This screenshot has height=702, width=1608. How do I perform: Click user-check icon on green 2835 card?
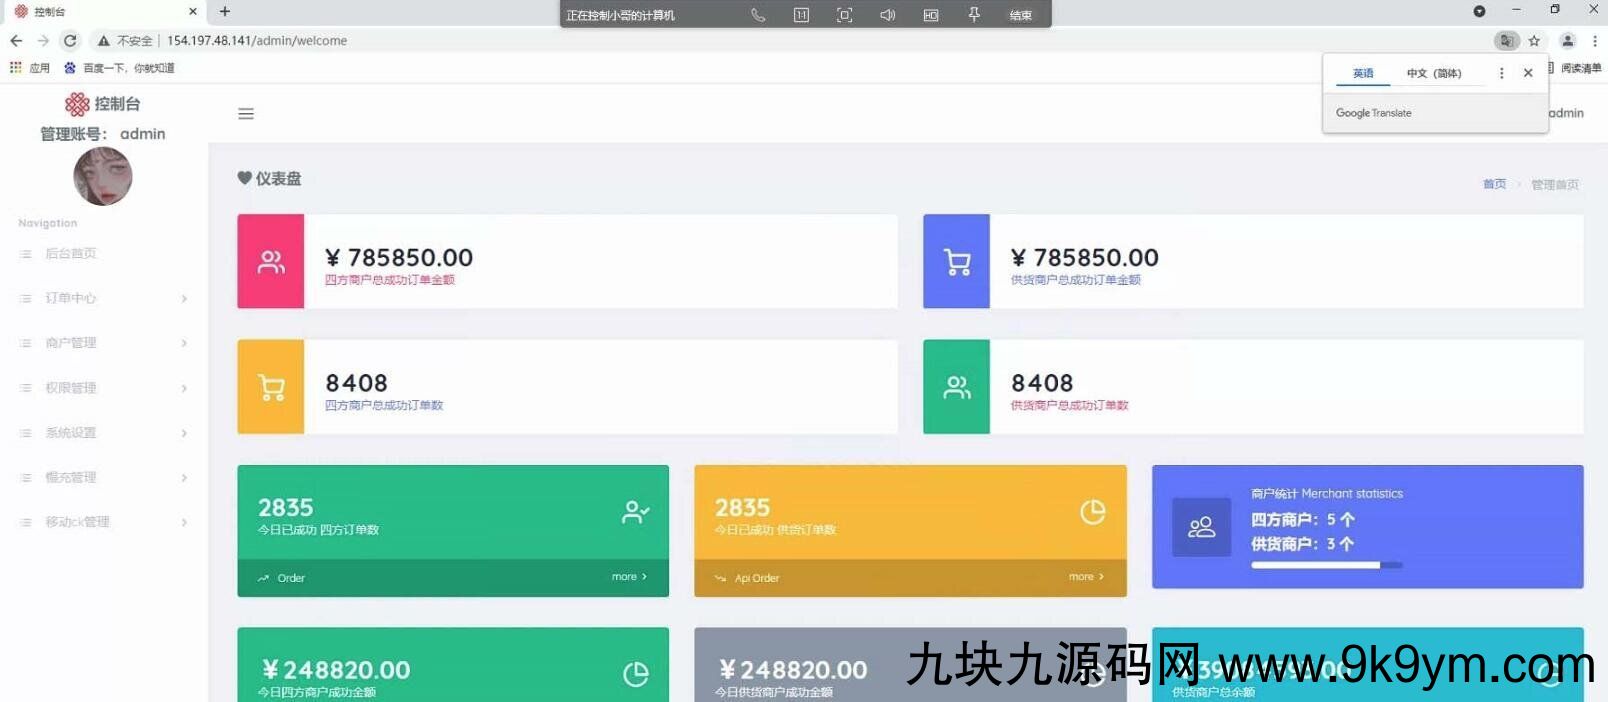pos(636,512)
